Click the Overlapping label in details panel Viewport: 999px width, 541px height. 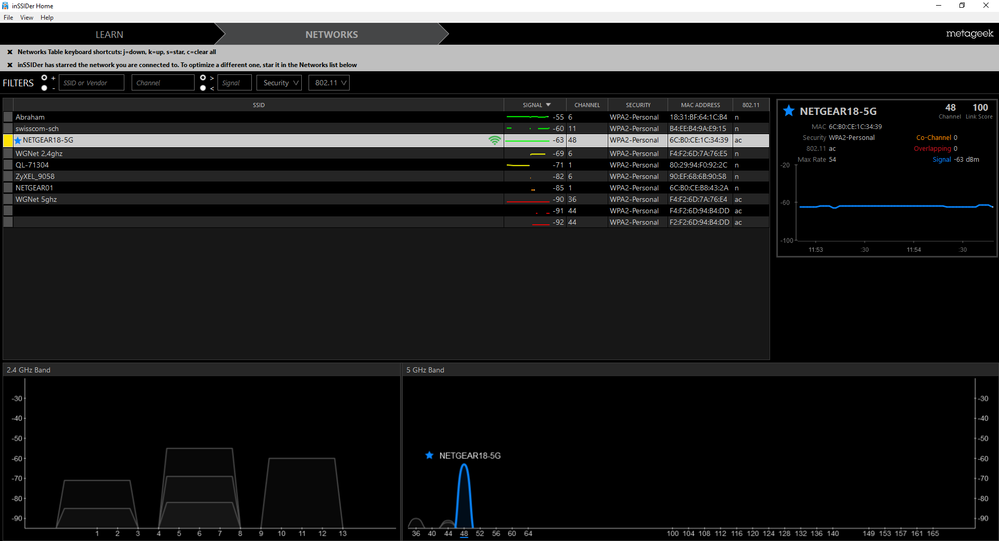click(932, 148)
